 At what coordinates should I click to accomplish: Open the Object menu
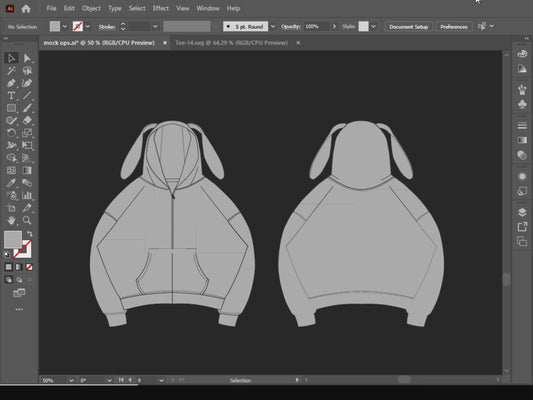point(91,8)
